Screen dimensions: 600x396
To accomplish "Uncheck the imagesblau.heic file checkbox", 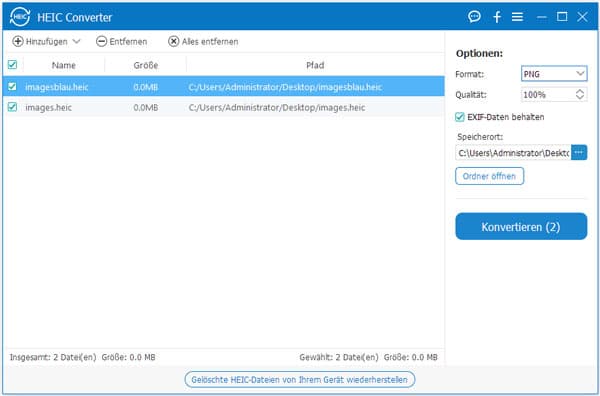I will tap(12, 86).
